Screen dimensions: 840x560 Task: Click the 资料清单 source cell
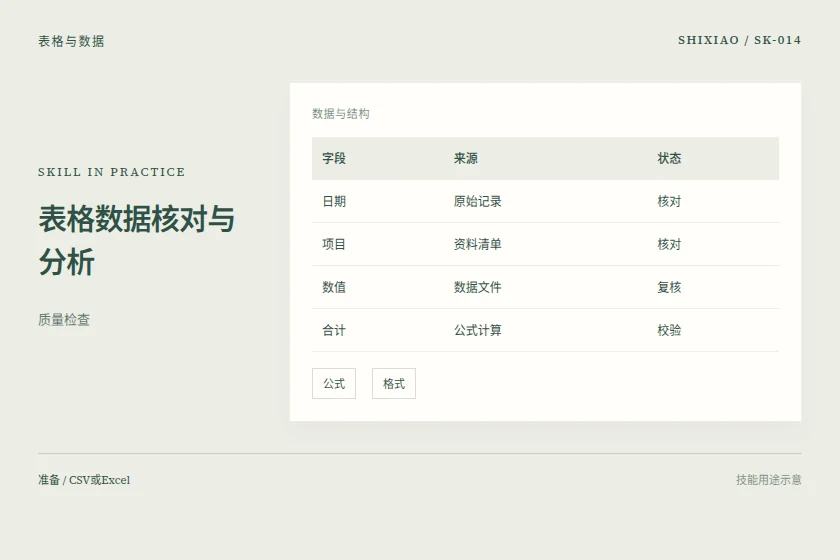tap(477, 244)
